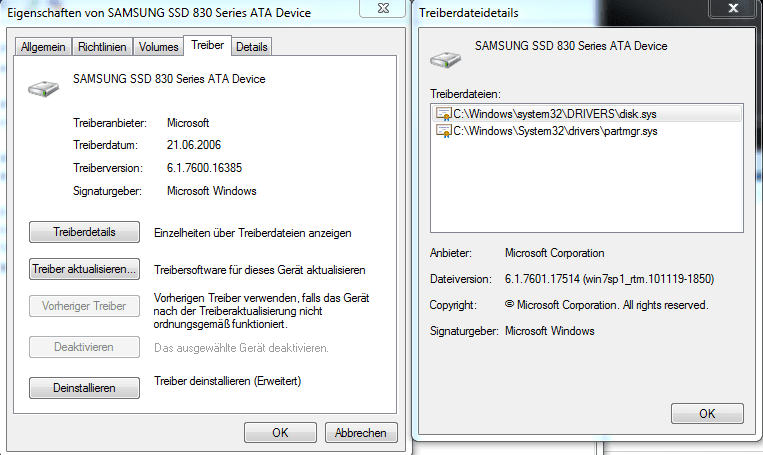
Task: Select the partmgr.sys driver file row
Action: [587, 131]
